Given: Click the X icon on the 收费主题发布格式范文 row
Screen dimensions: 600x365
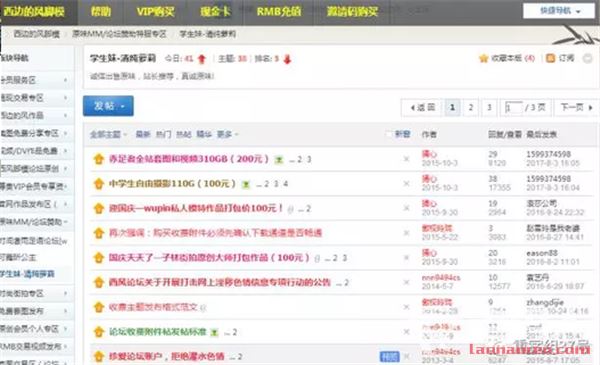Looking at the screenshot, I should (x=406, y=307).
